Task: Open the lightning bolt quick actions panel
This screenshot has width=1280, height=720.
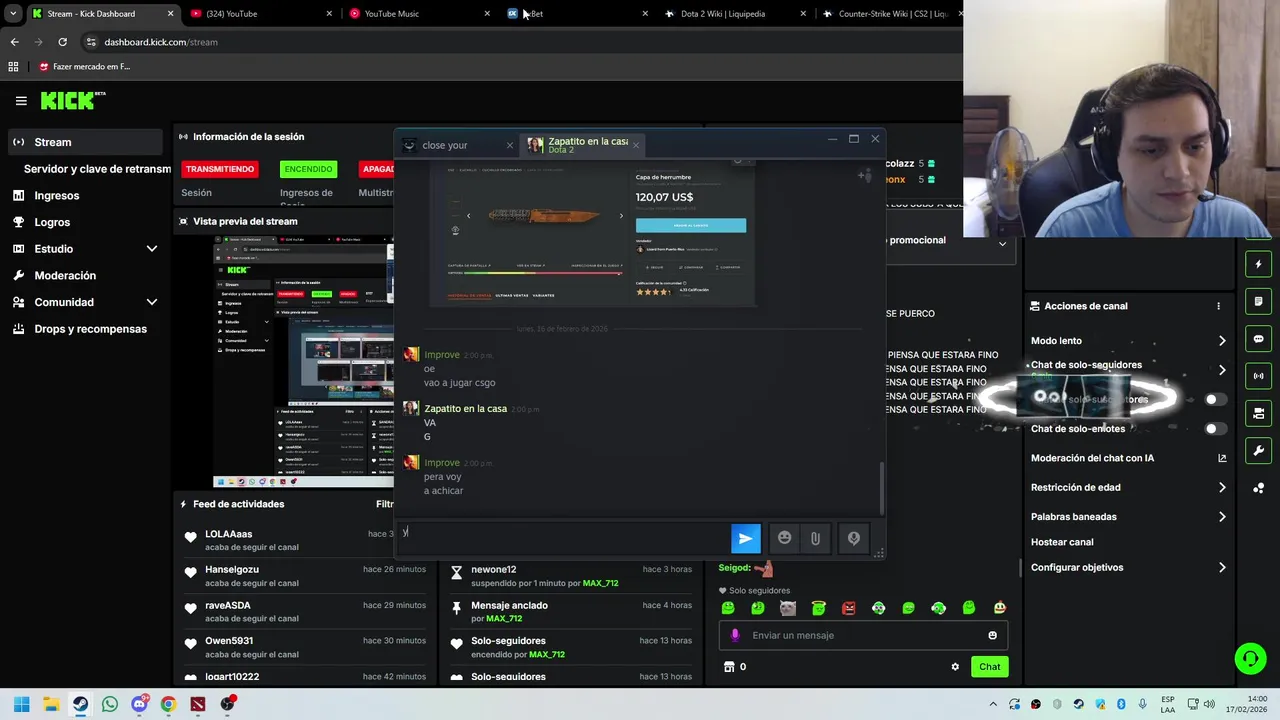Action: 1258,264
